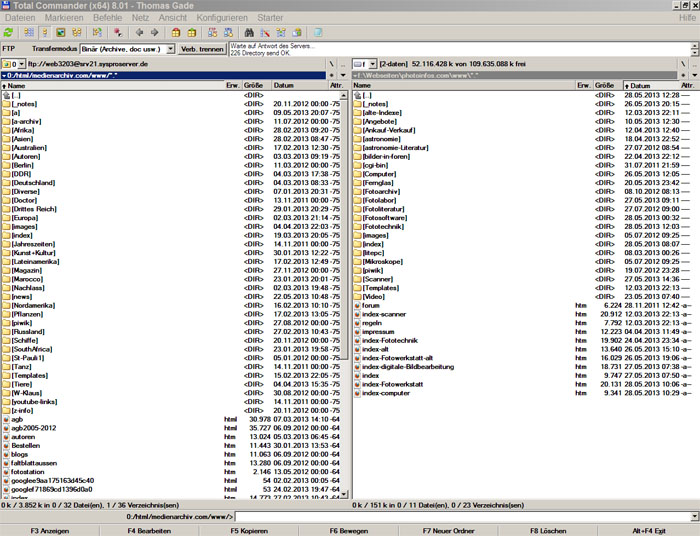The width and height of the screenshot is (700, 536).
Task: Switch to brief file list view icon
Action: (29, 33)
